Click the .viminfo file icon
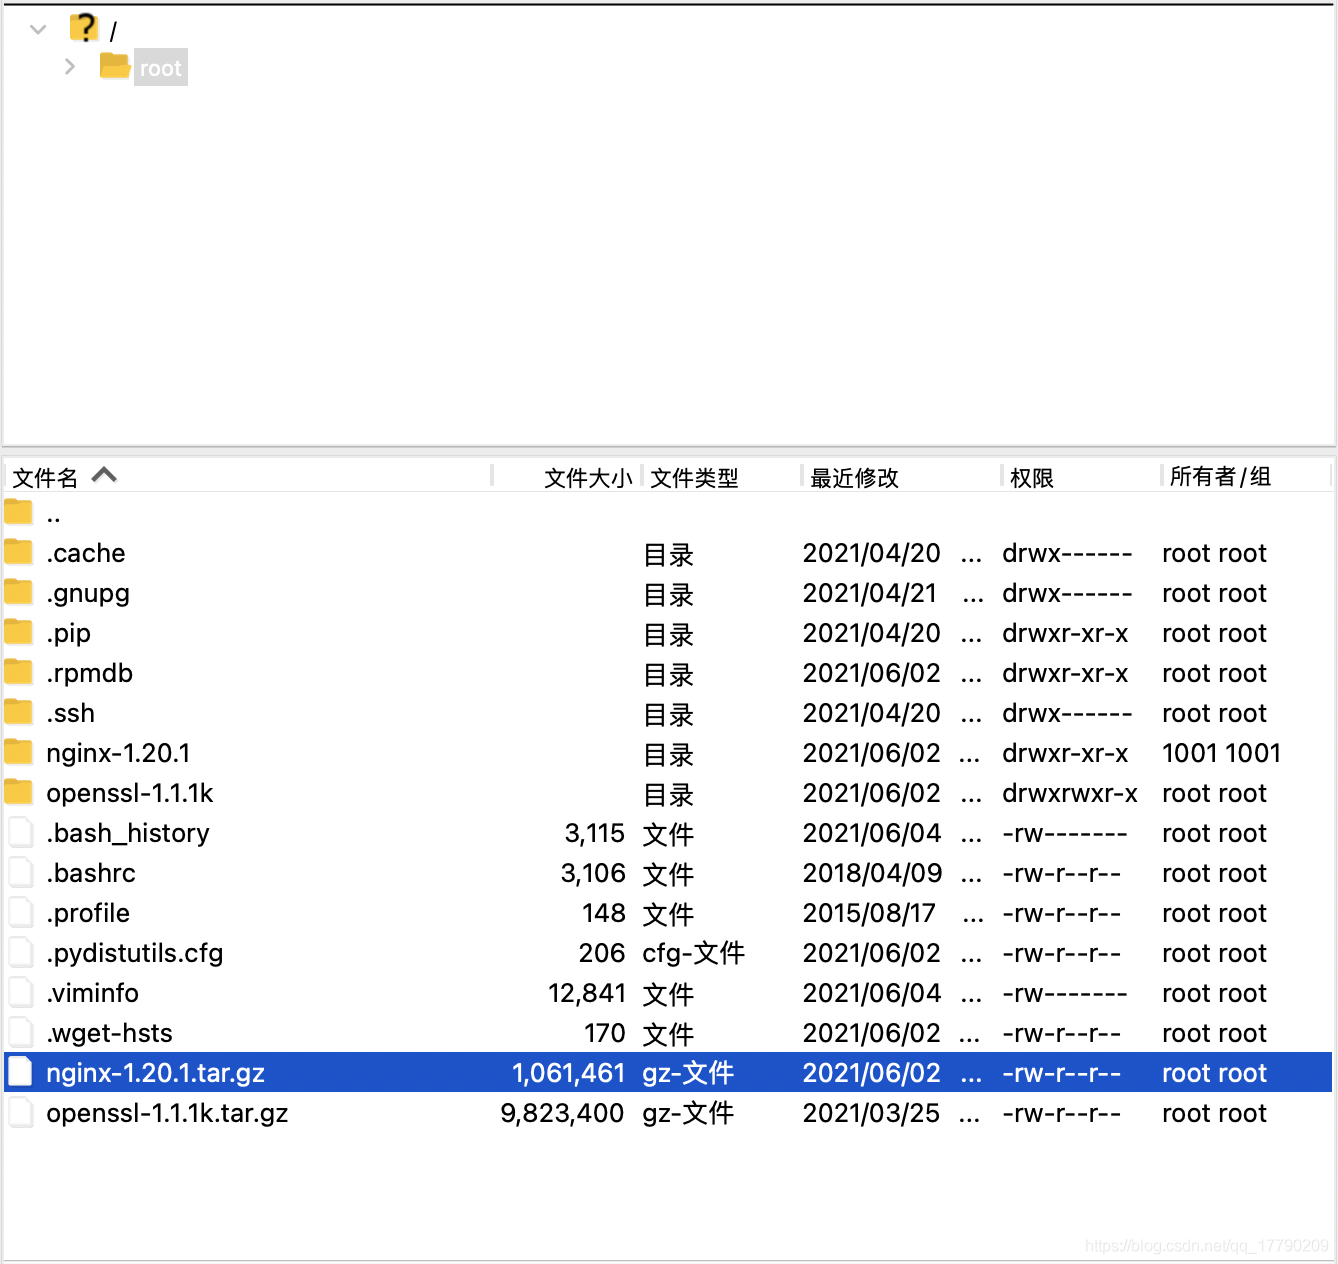The height and width of the screenshot is (1264, 1338). [20, 992]
